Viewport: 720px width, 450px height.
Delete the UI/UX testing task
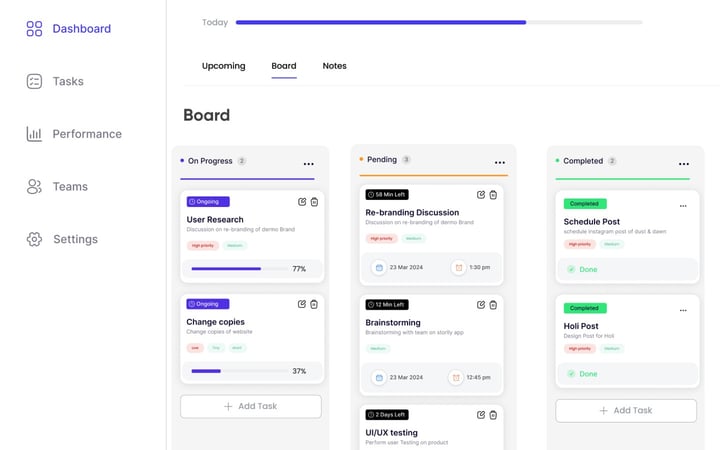[x=493, y=415]
